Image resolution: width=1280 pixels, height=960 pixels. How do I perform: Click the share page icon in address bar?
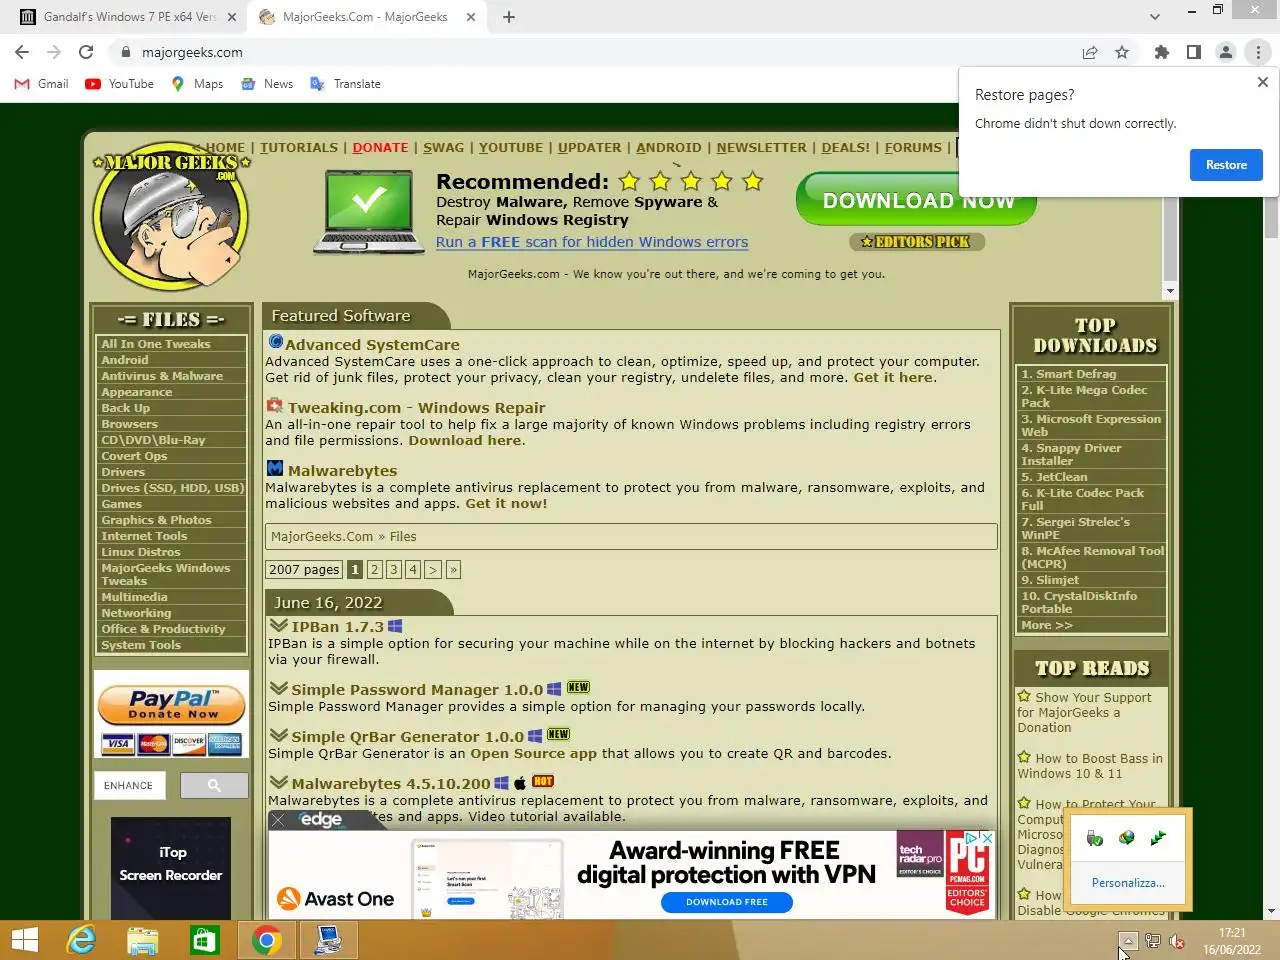[x=1090, y=52]
